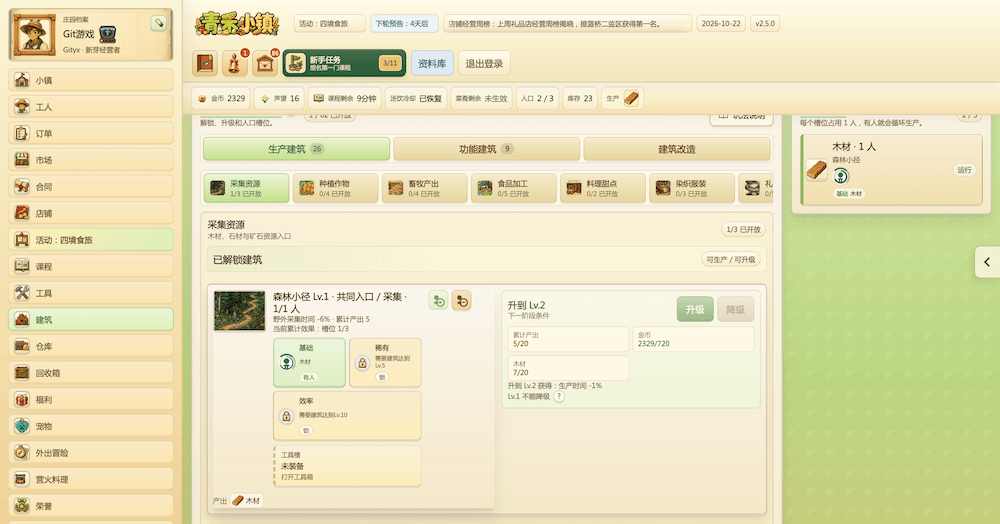The image size is (1000, 524).
Task: Click the journal book icon in the toolbar
Action: 205,63
